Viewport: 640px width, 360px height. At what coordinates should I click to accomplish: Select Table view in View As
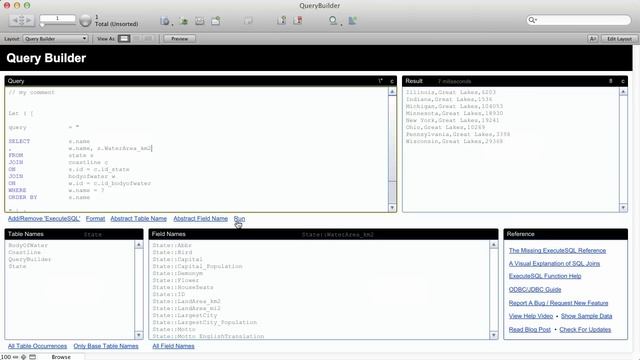coord(148,39)
